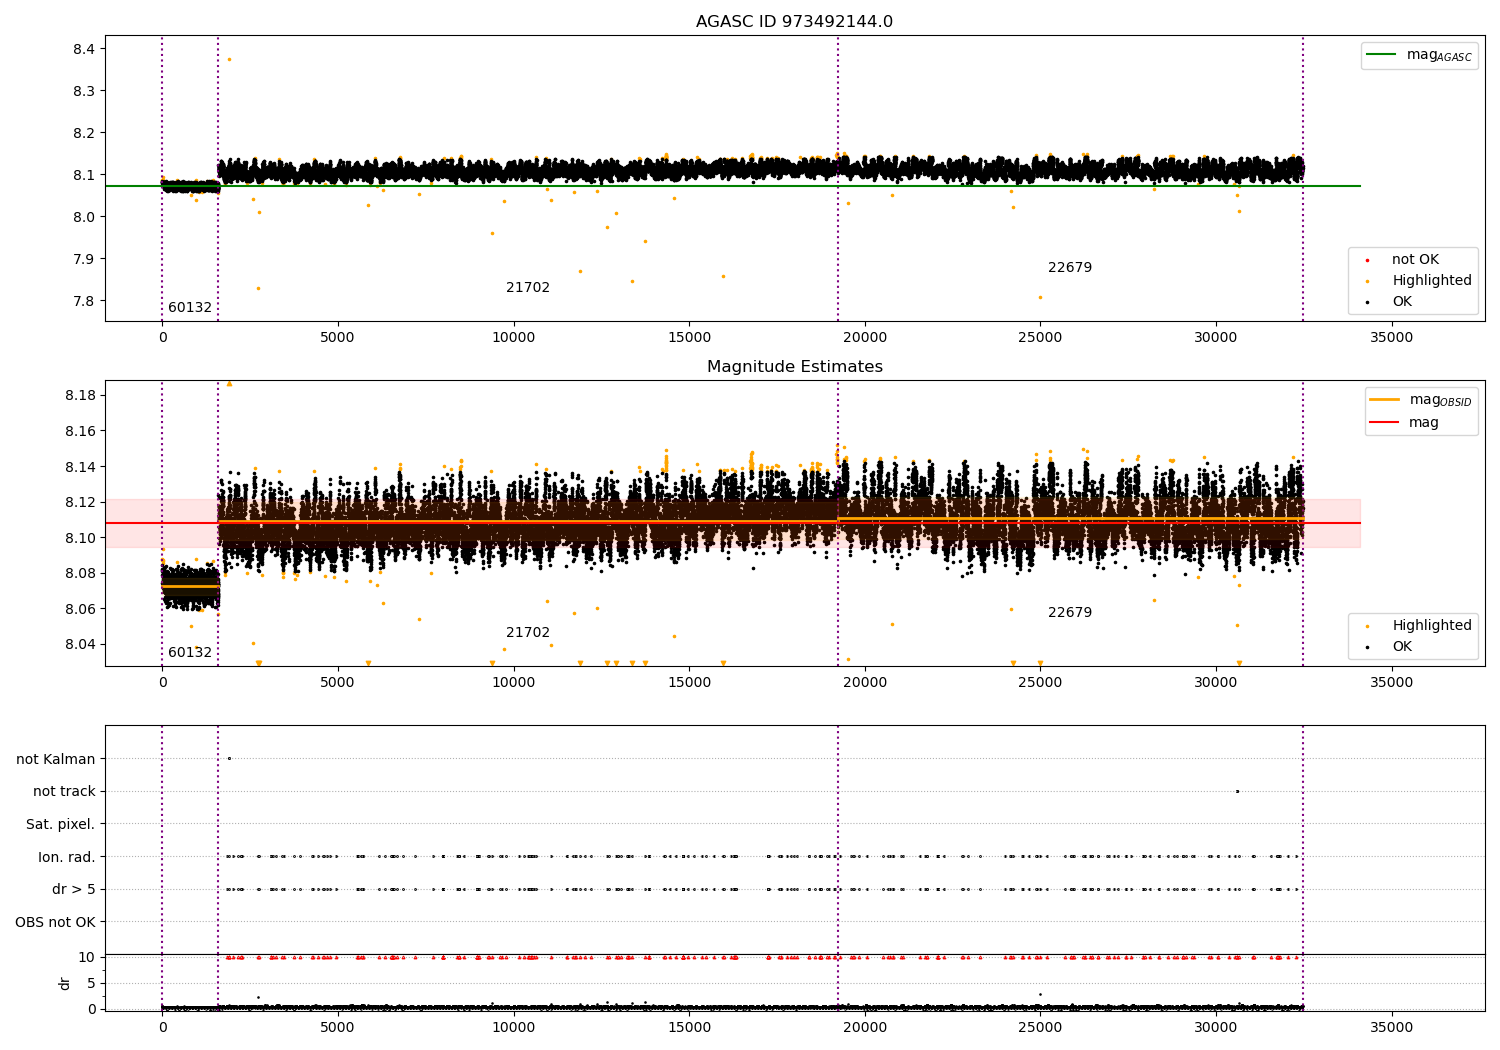Screen dimensions: 1500x1050
Task: Click the orange mag OBSID legend line
Action: 1384,400
